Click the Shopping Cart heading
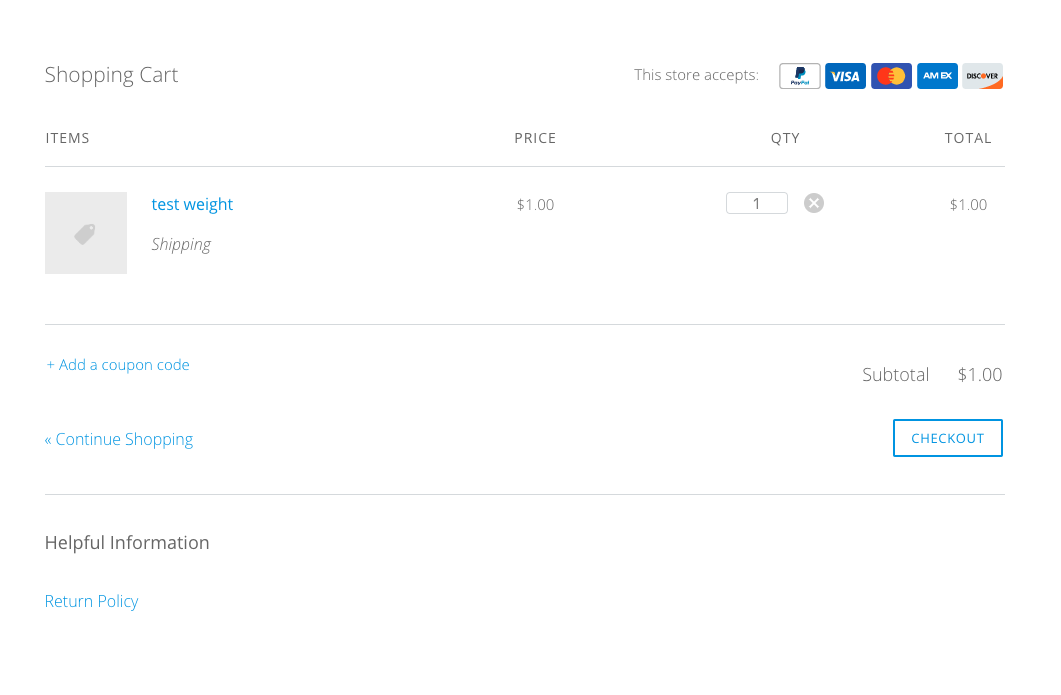1061x695 pixels. 112,75
